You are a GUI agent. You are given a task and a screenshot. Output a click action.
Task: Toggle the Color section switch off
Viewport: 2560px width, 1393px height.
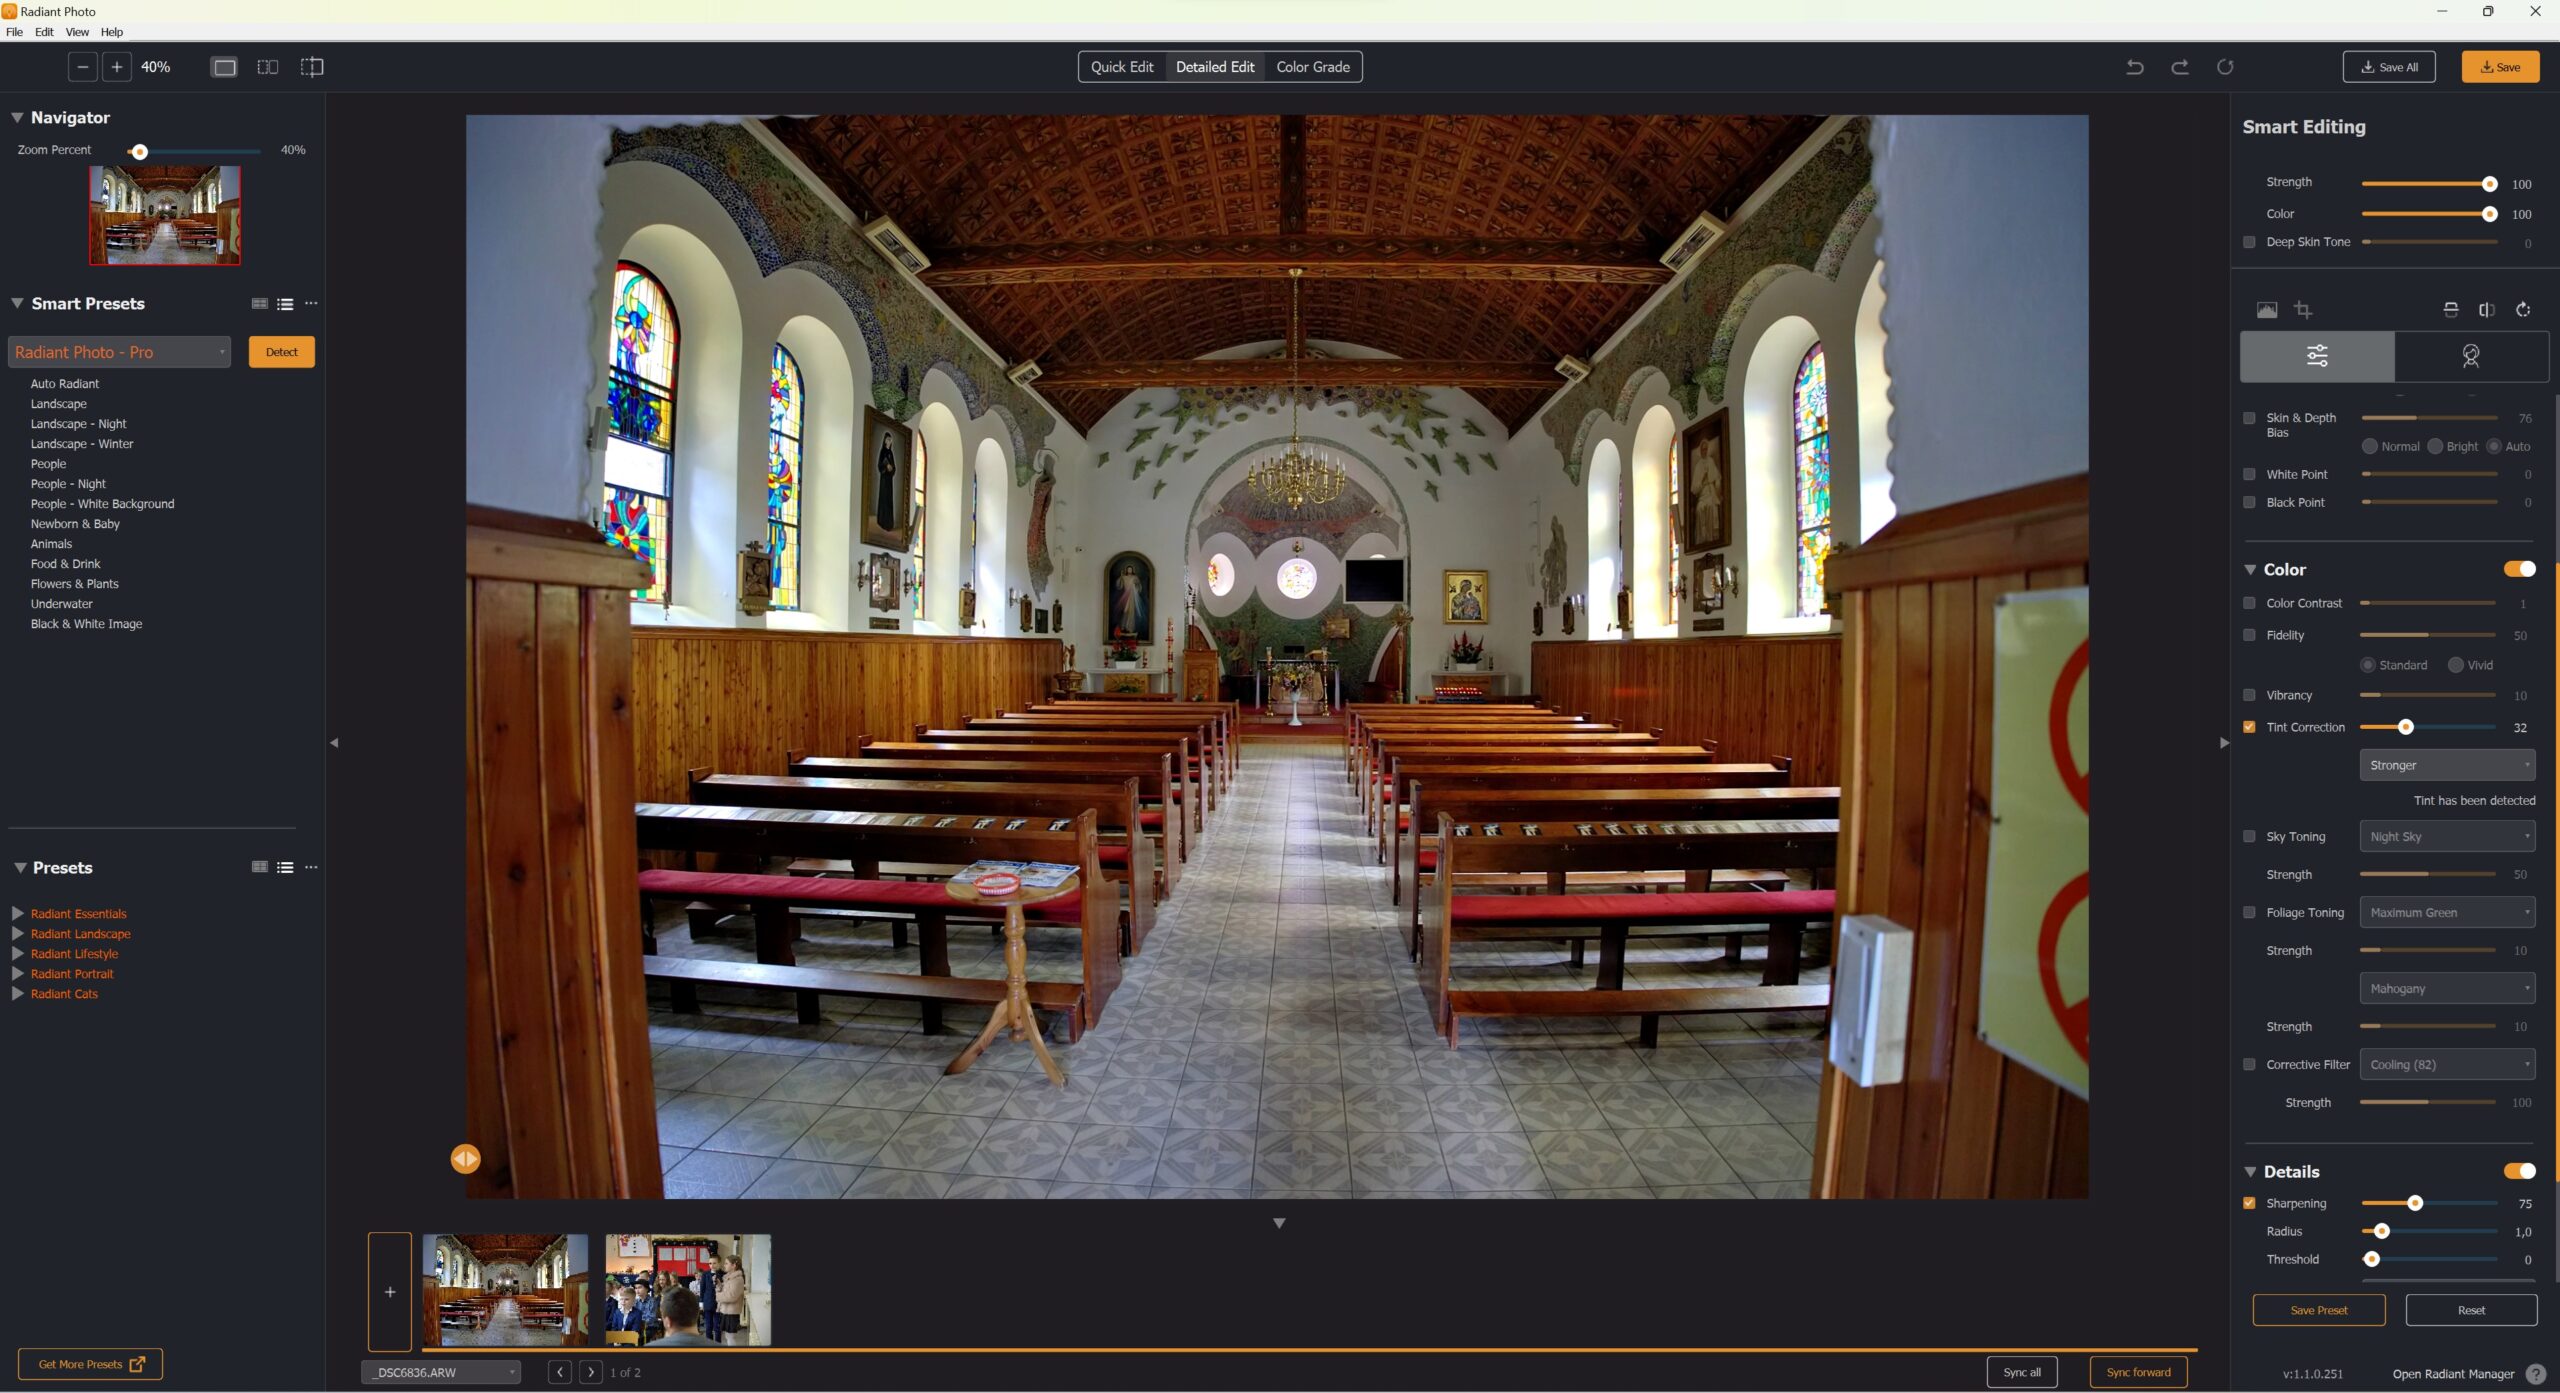point(2519,569)
